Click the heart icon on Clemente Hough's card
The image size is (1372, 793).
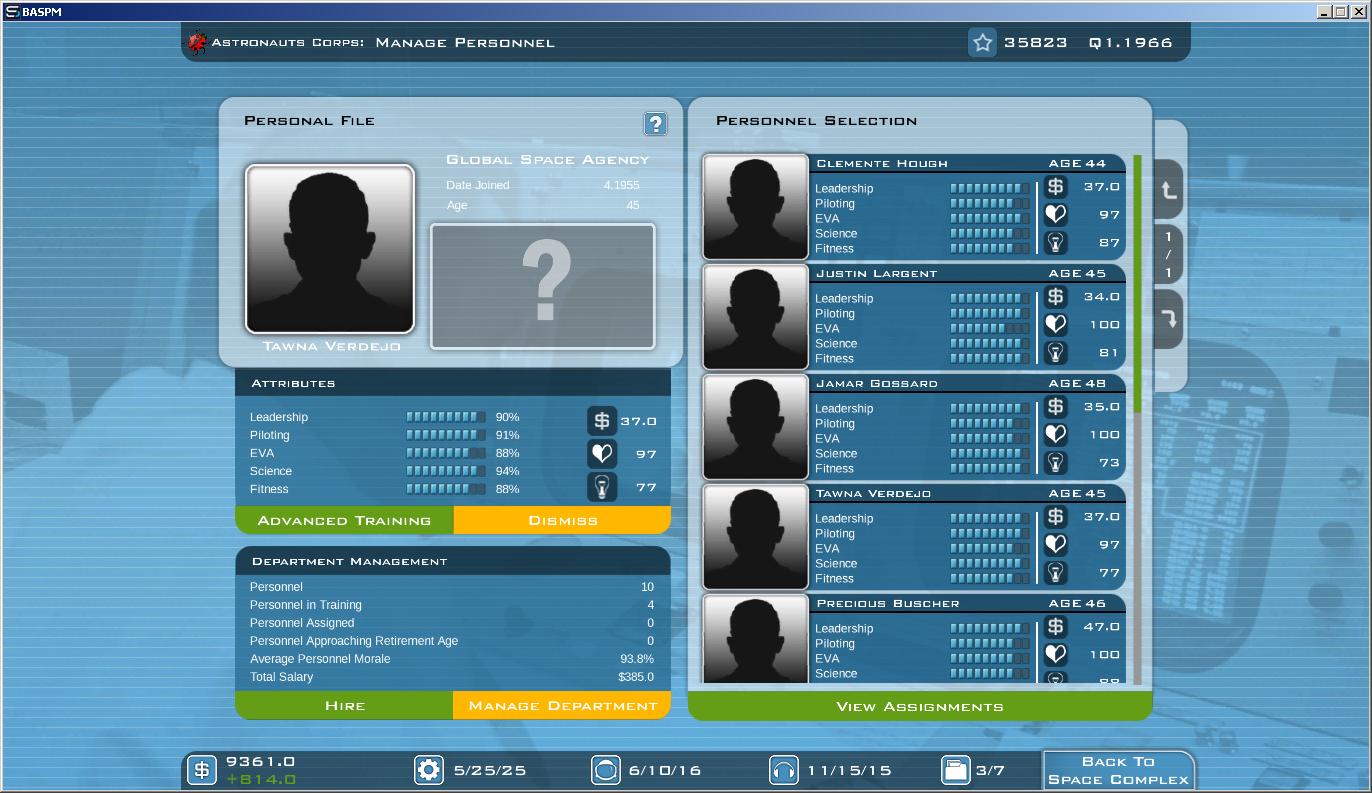coord(1055,214)
